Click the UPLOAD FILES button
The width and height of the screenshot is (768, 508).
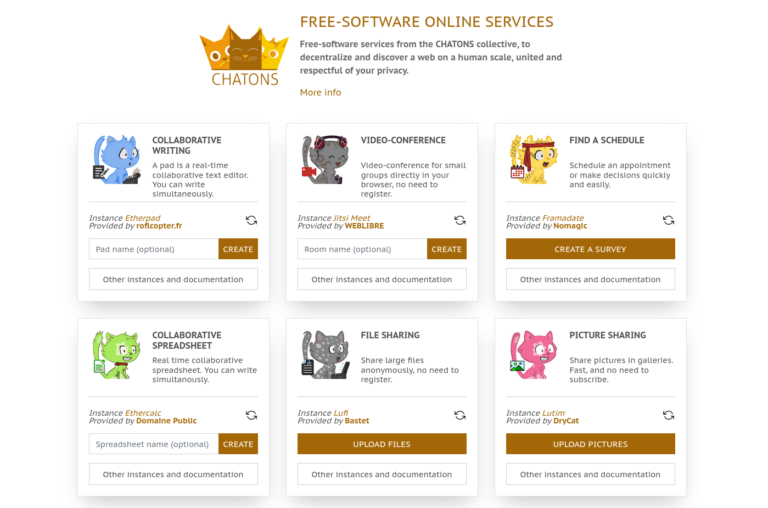coord(382,444)
